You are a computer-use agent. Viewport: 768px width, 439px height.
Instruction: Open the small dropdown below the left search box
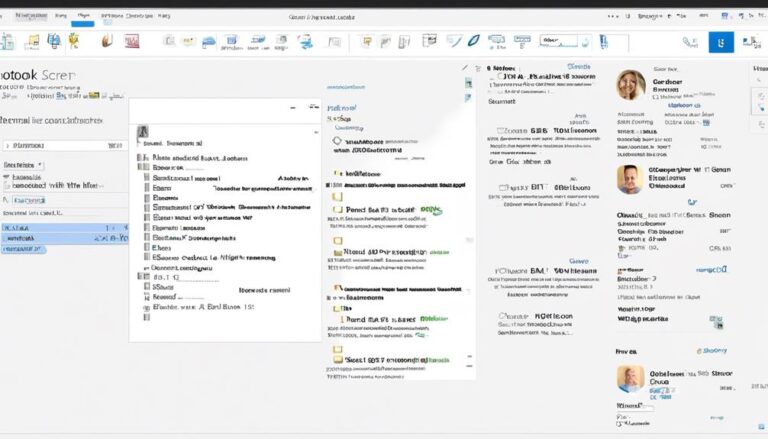pyautogui.click(x=23, y=165)
